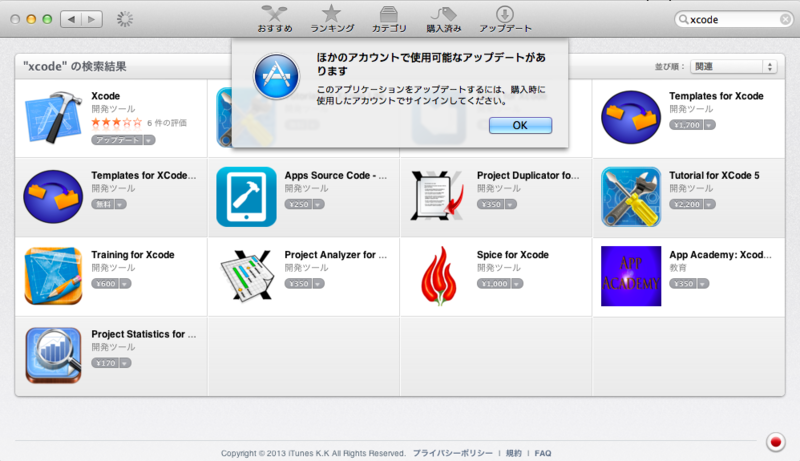Navigate forward with right arrow button
This screenshot has width=800, height=461.
click(x=92, y=19)
